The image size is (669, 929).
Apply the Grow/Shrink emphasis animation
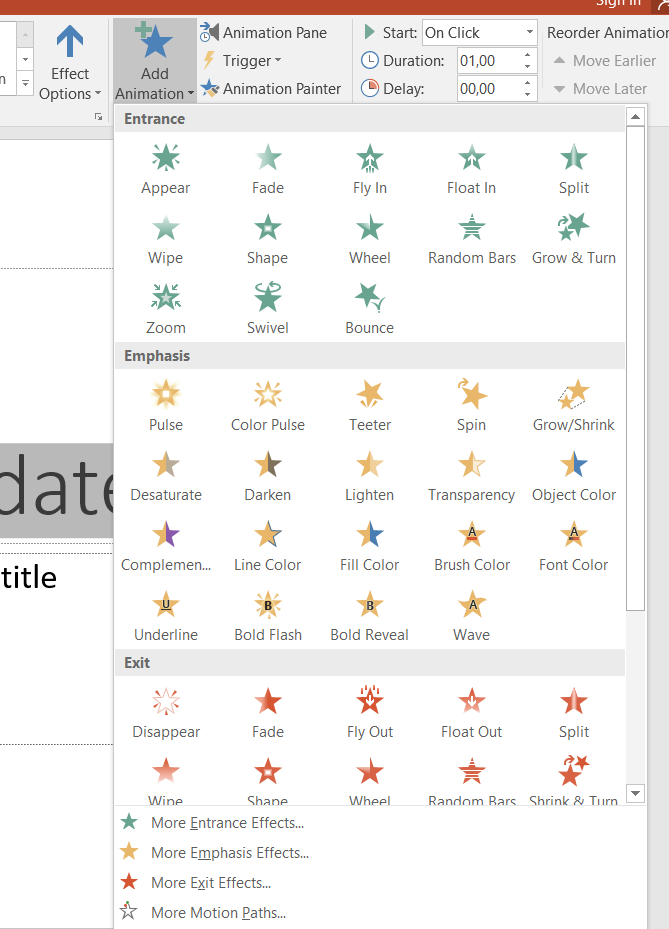point(574,406)
